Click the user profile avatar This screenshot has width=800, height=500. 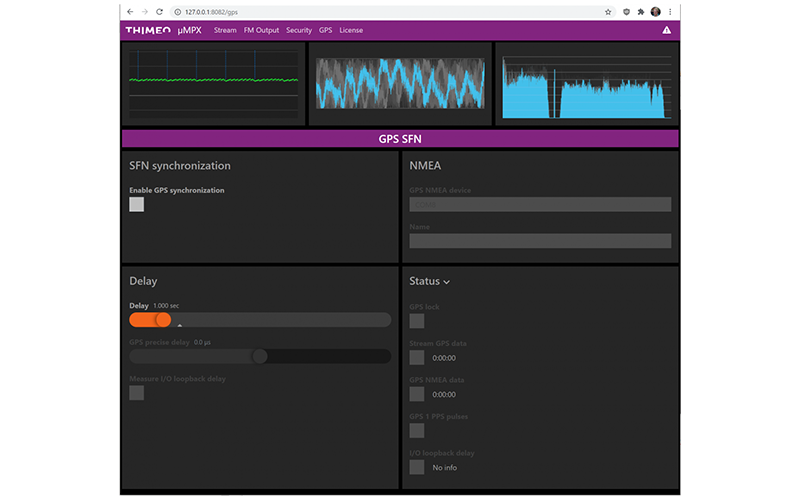point(656,12)
